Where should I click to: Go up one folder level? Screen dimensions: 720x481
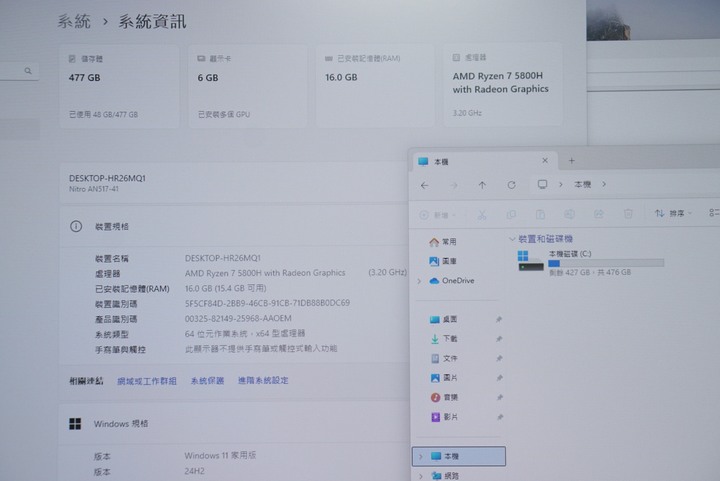point(482,185)
